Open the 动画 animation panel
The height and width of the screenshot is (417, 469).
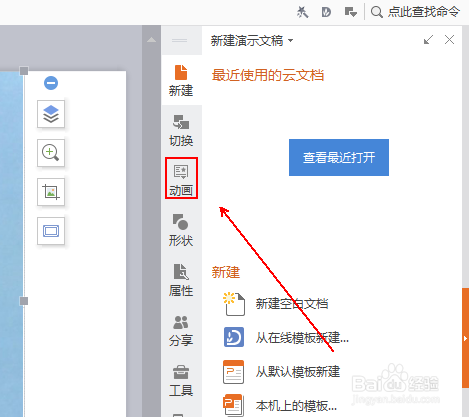[181, 179]
